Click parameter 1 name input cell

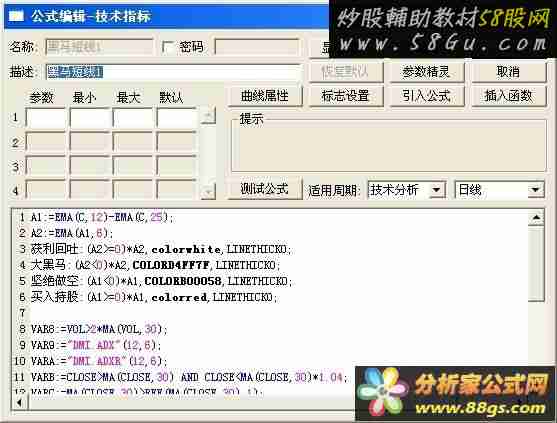click(46, 118)
